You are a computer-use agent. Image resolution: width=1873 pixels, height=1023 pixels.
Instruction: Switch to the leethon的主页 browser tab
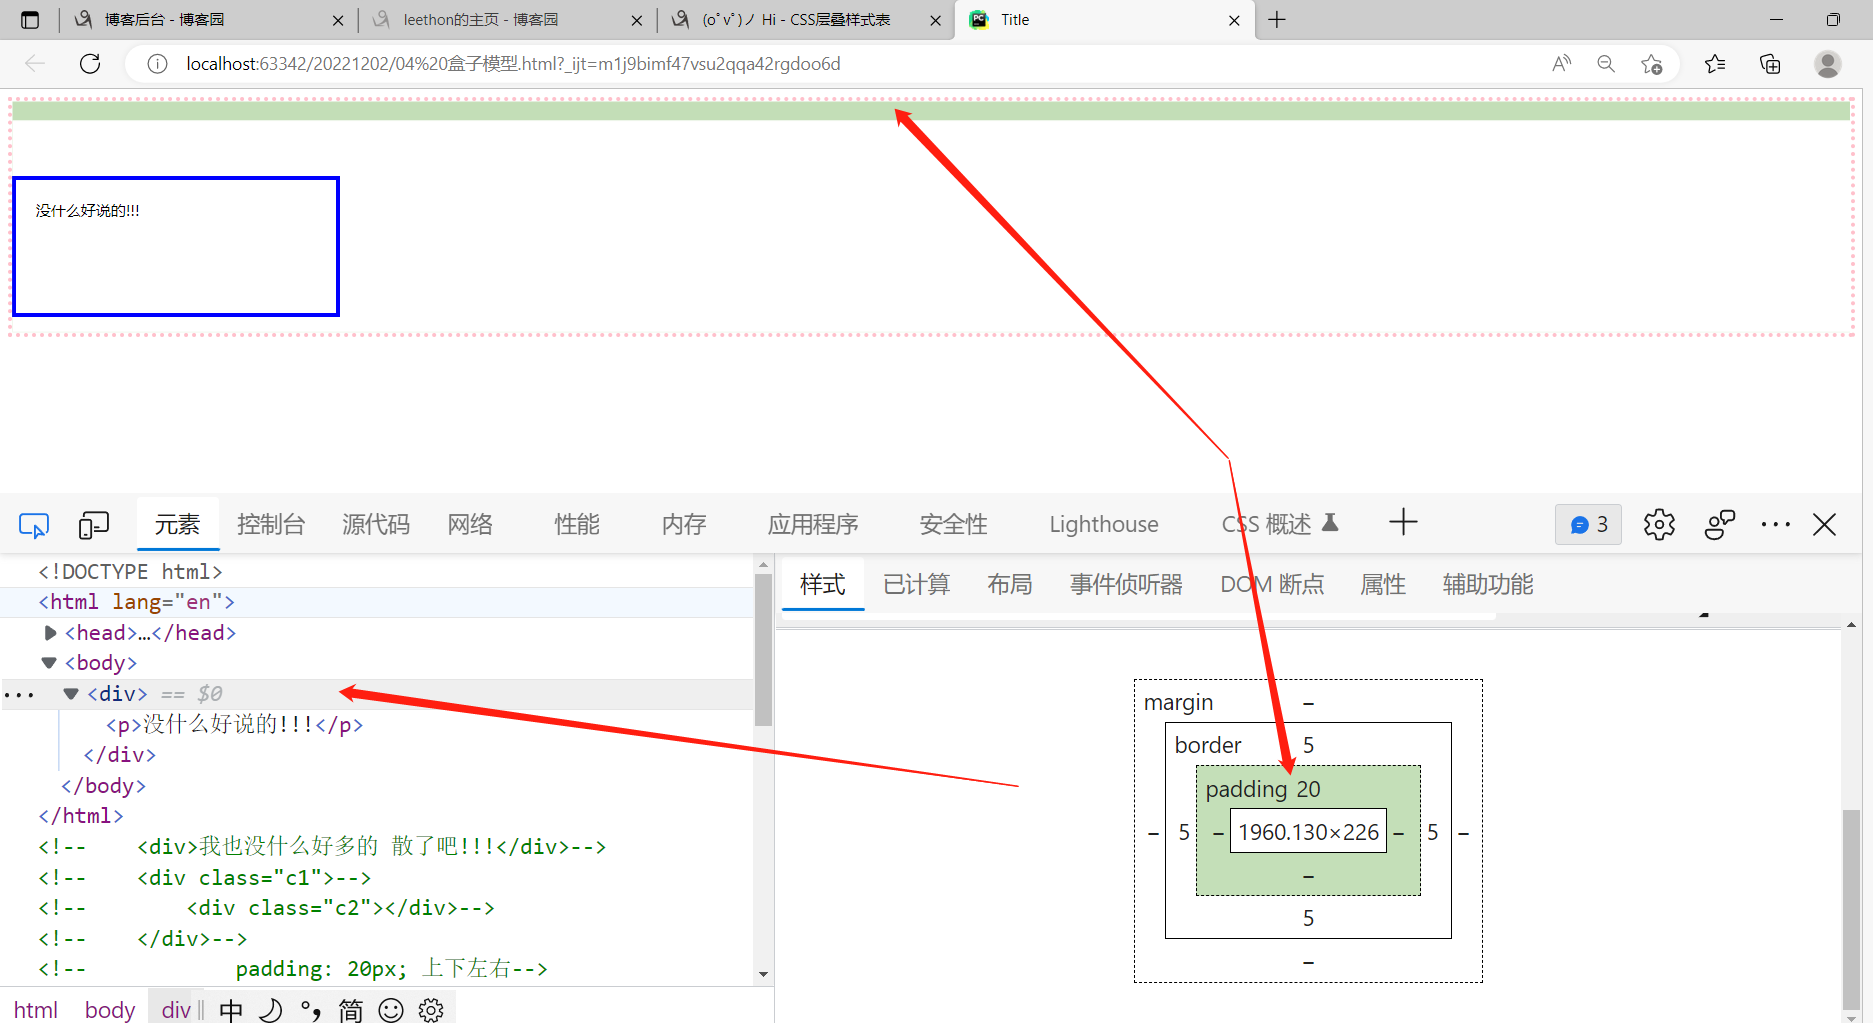[x=506, y=20]
